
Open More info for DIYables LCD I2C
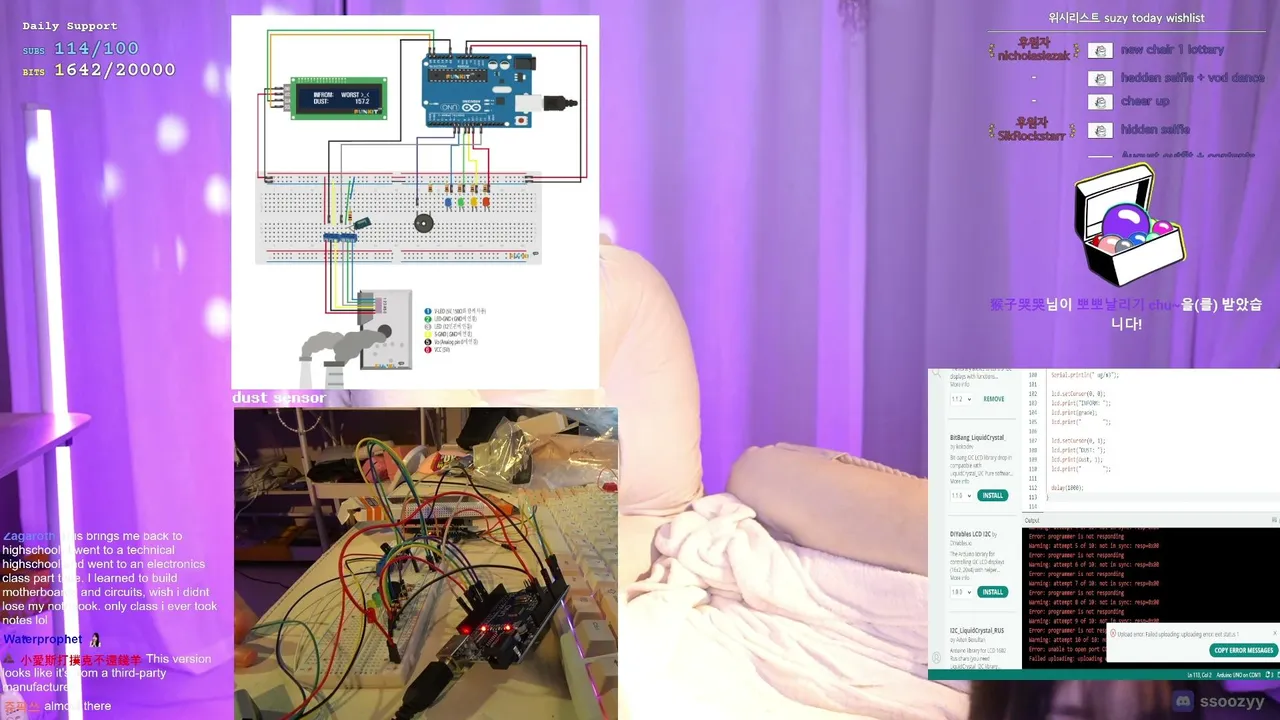(x=959, y=578)
